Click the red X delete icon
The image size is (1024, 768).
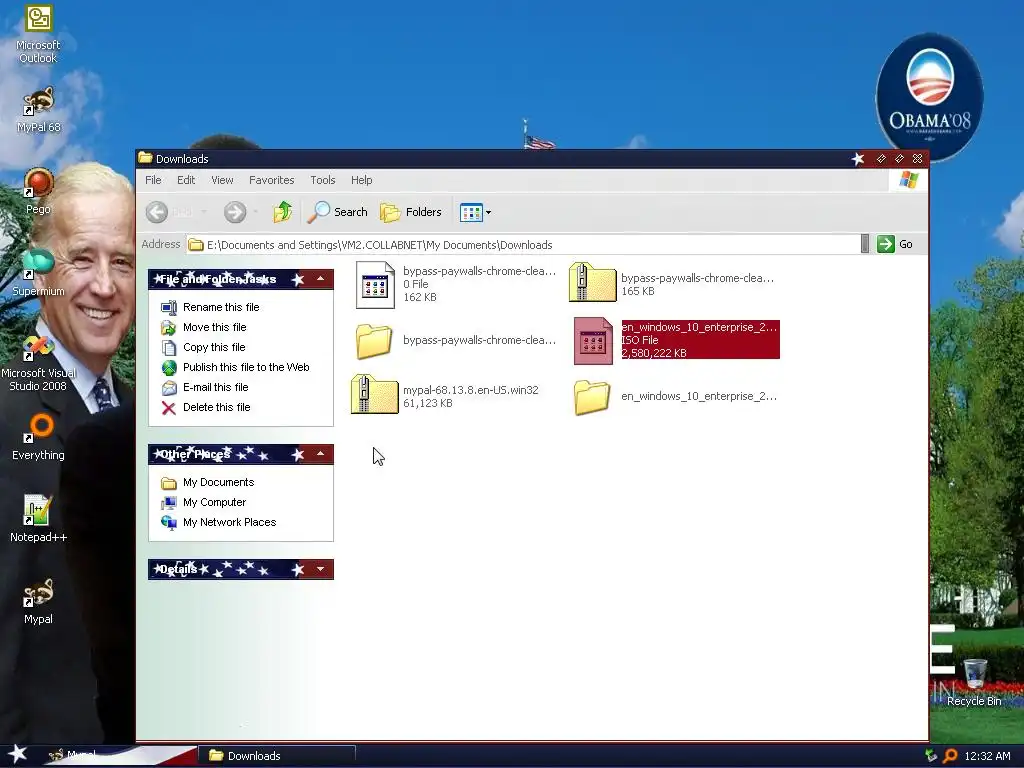tap(168, 408)
